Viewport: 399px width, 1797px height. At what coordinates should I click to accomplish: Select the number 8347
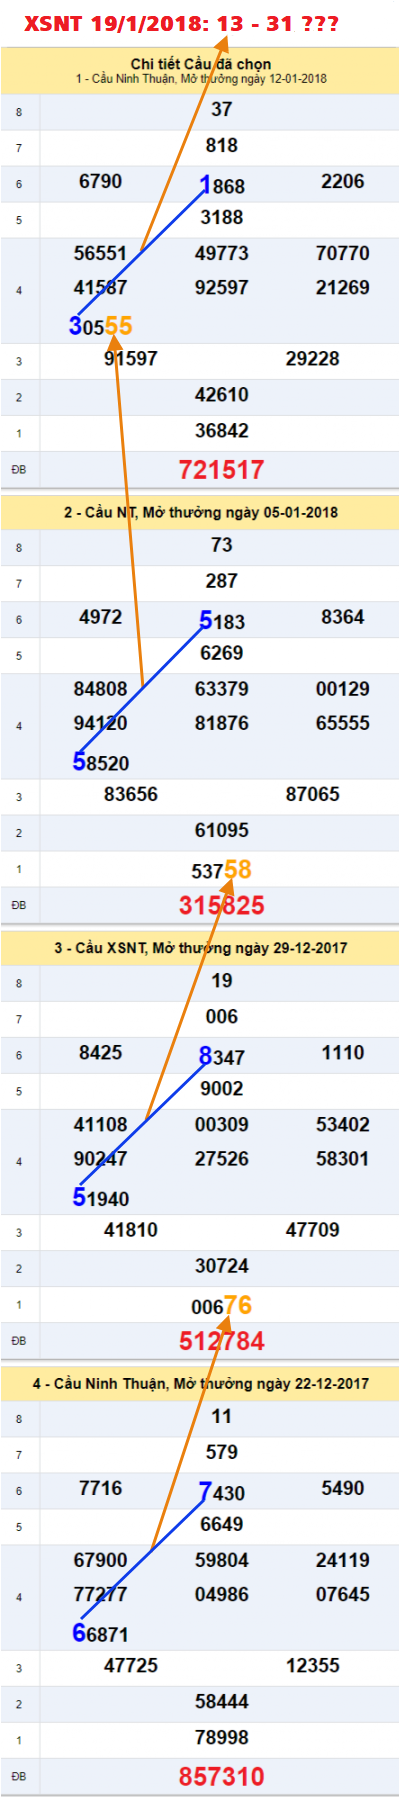point(222,1056)
